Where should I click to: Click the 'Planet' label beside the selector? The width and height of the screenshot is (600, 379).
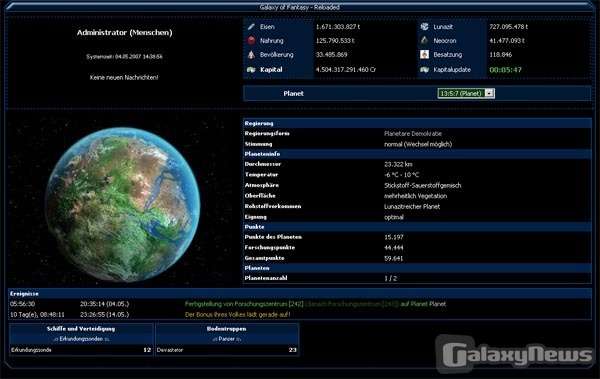click(x=293, y=93)
